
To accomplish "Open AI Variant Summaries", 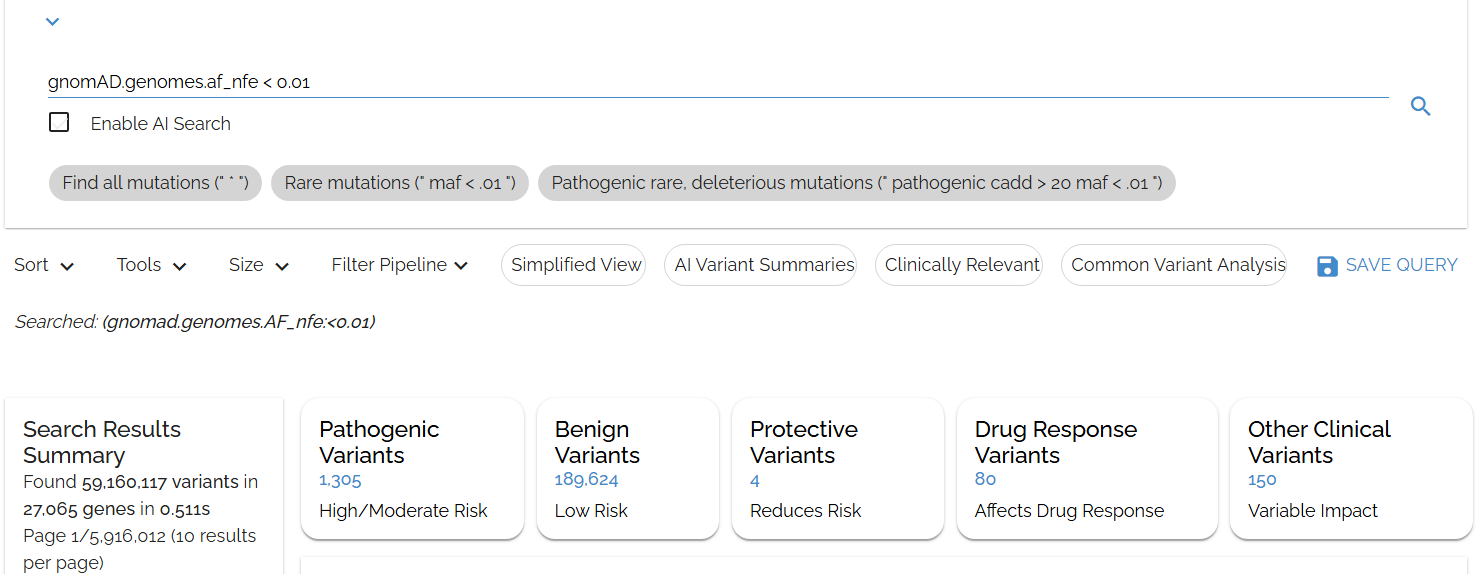I will point(764,265).
